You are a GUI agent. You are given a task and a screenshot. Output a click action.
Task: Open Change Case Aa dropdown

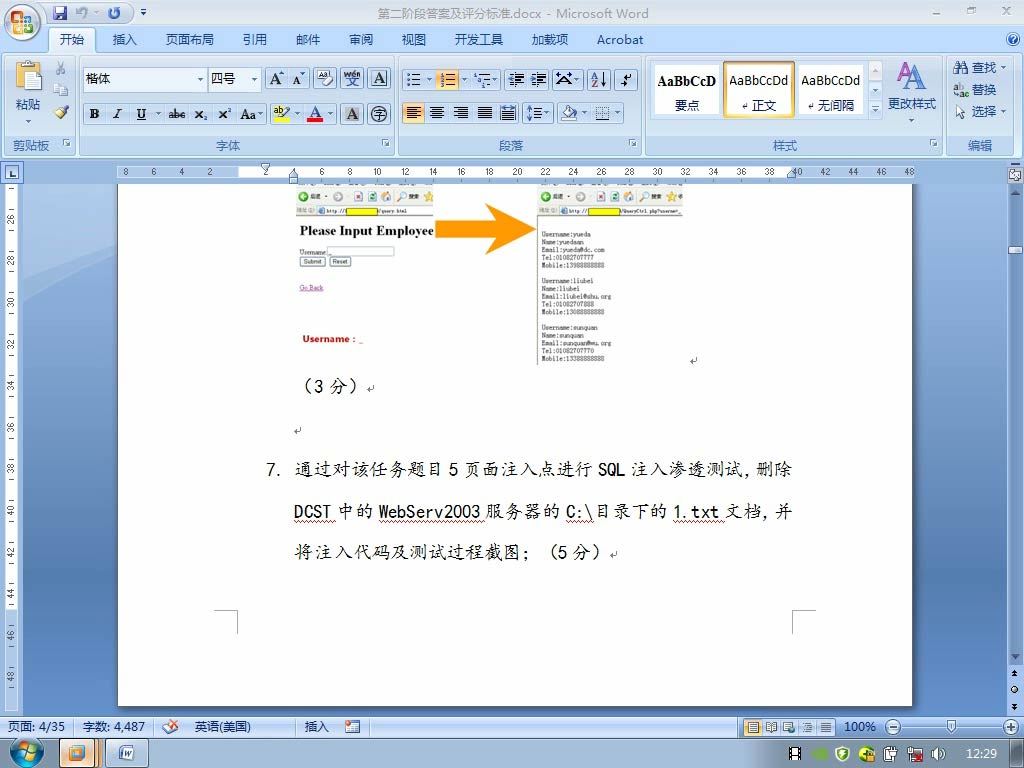pyautogui.click(x=251, y=114)
